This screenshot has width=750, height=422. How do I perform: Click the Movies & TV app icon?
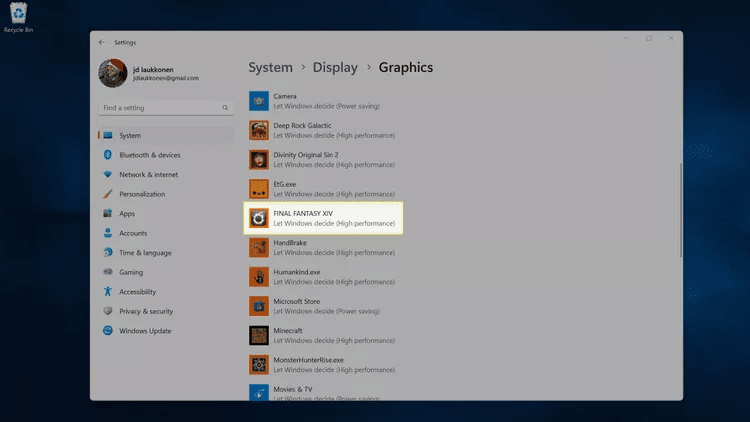coord(259,393)
